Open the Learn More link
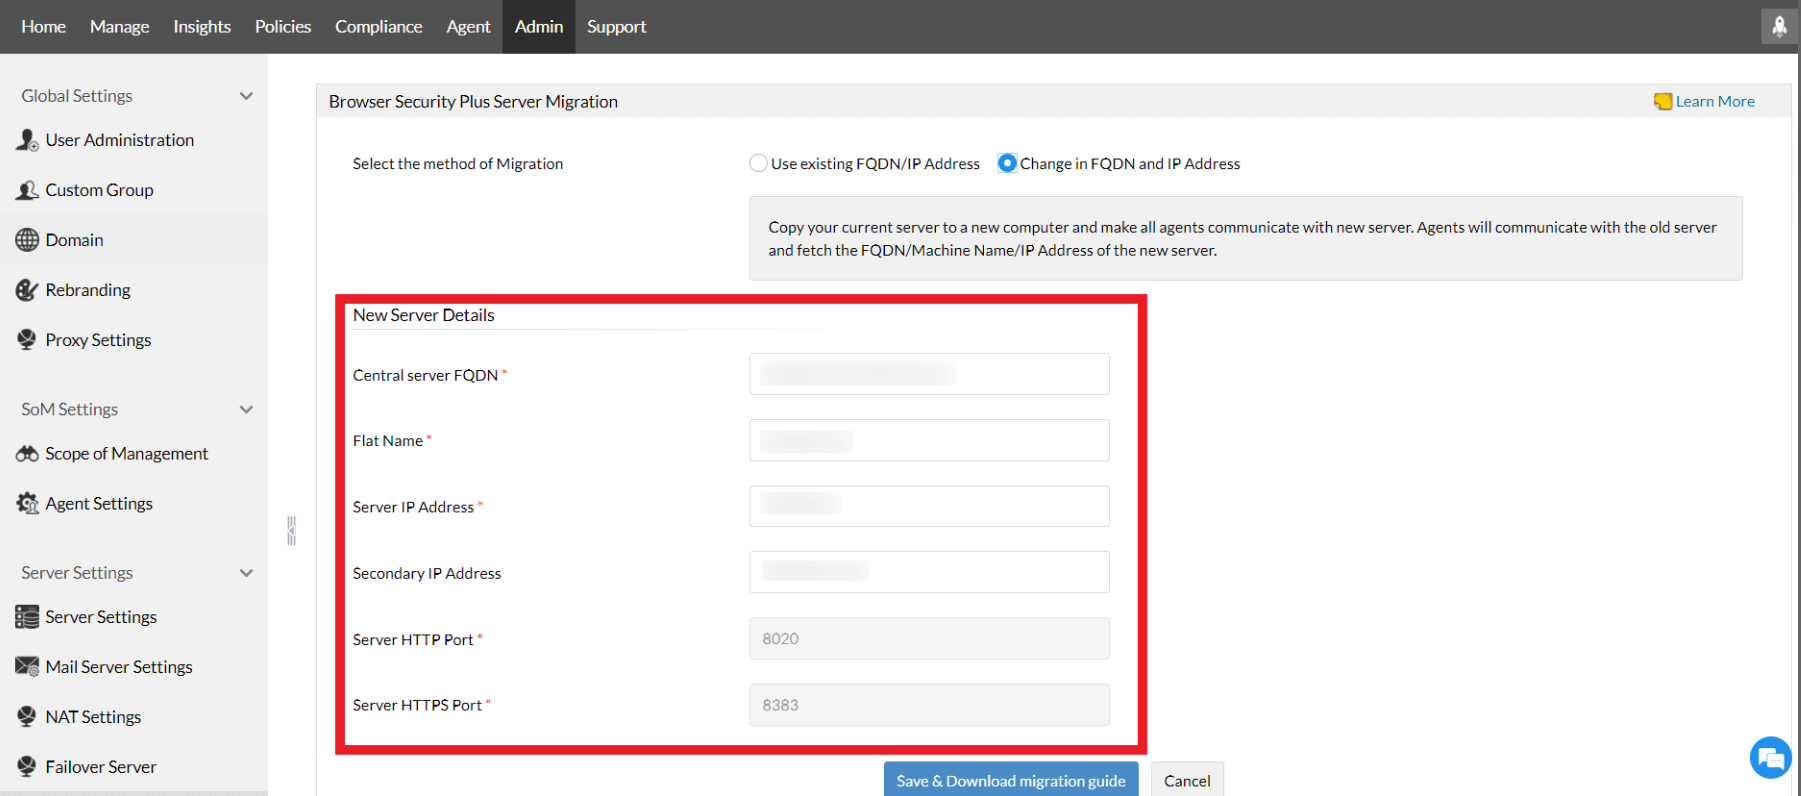 1715,101
